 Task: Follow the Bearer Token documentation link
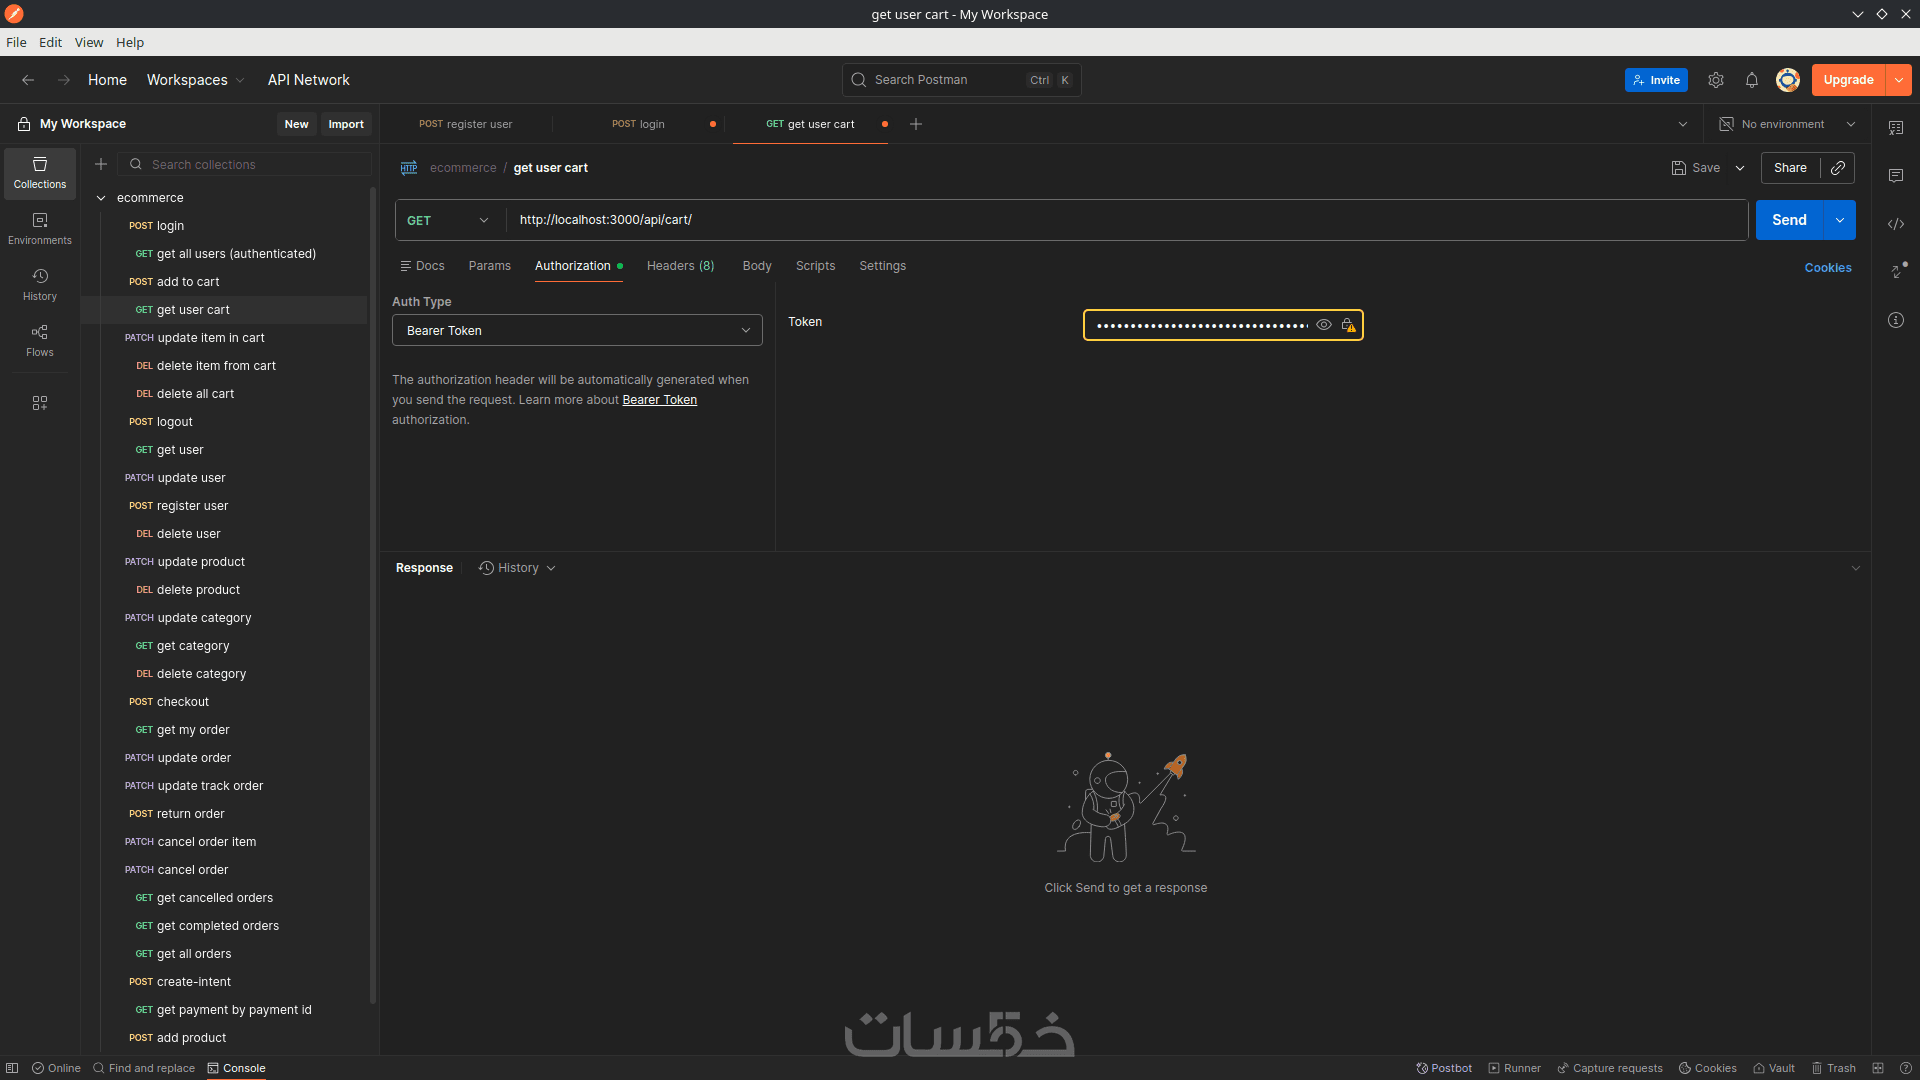659,400
